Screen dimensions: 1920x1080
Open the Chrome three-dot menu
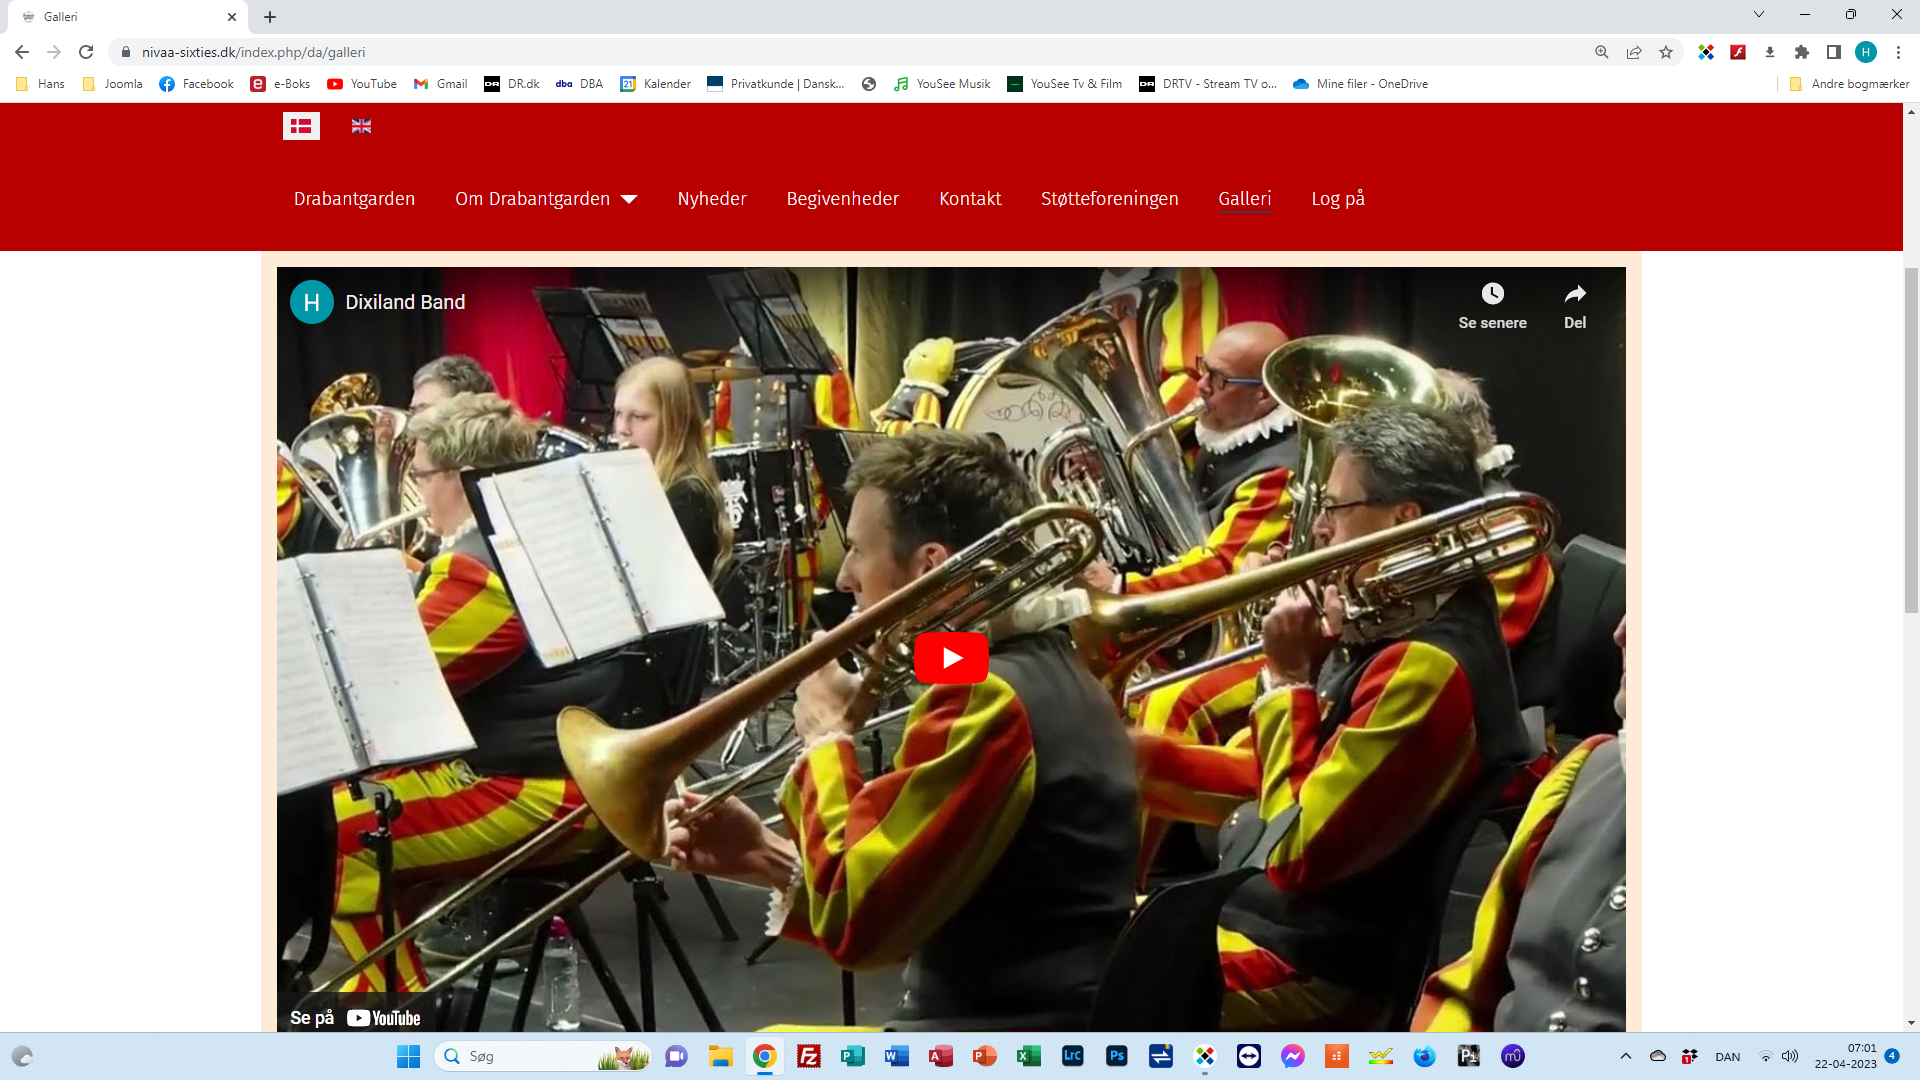(x=1898, y=52)
